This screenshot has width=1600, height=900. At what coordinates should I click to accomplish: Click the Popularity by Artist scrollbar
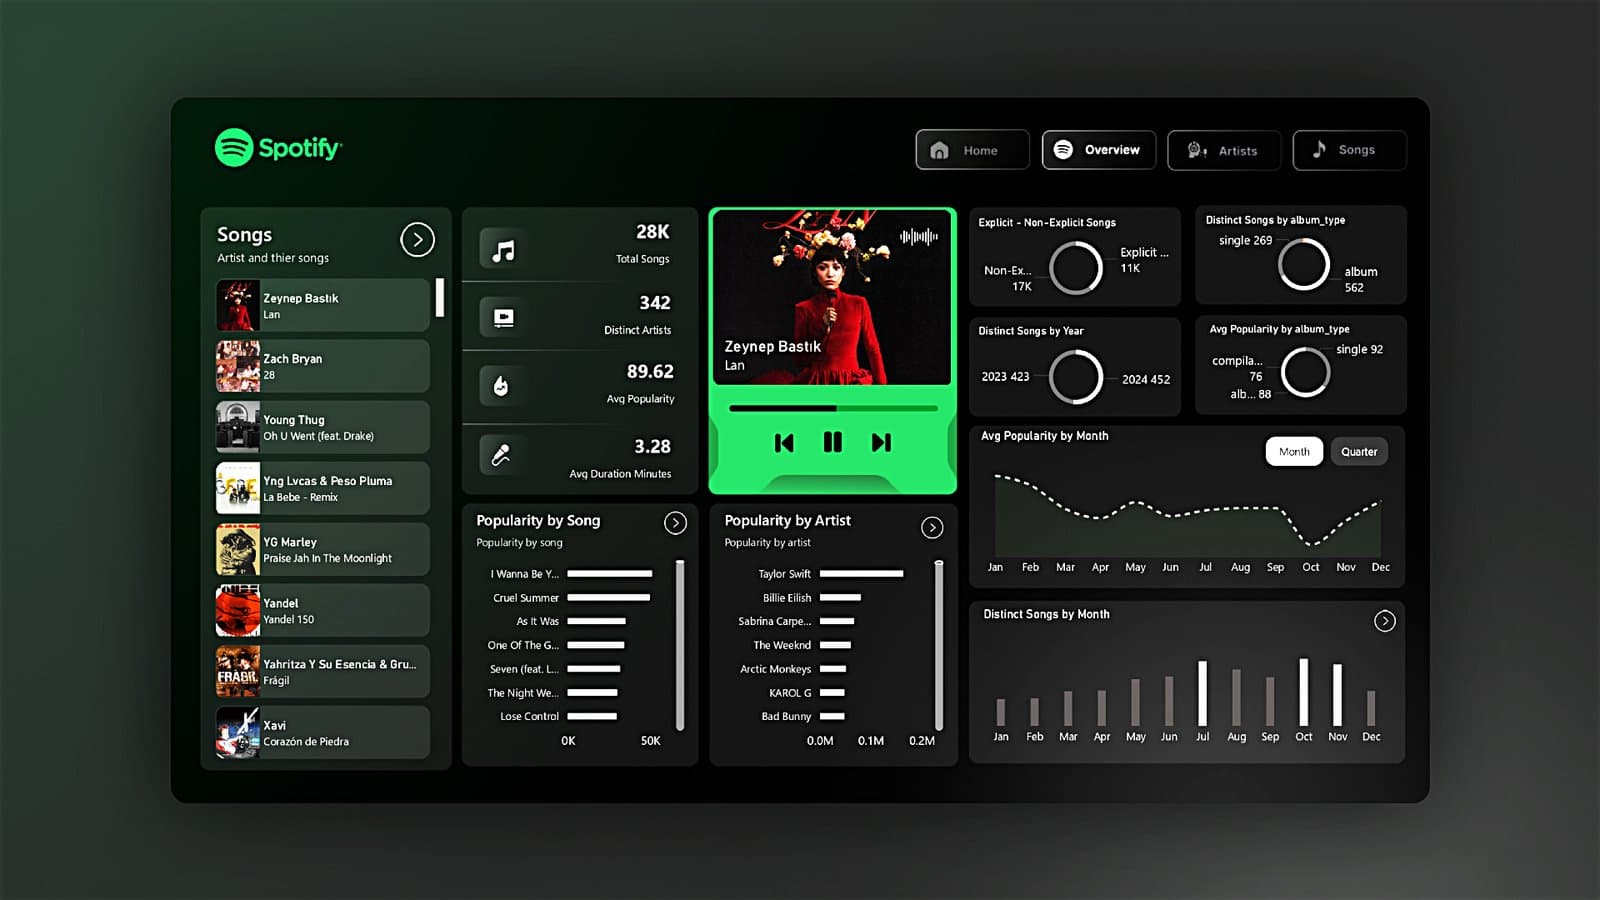point(939,645)
